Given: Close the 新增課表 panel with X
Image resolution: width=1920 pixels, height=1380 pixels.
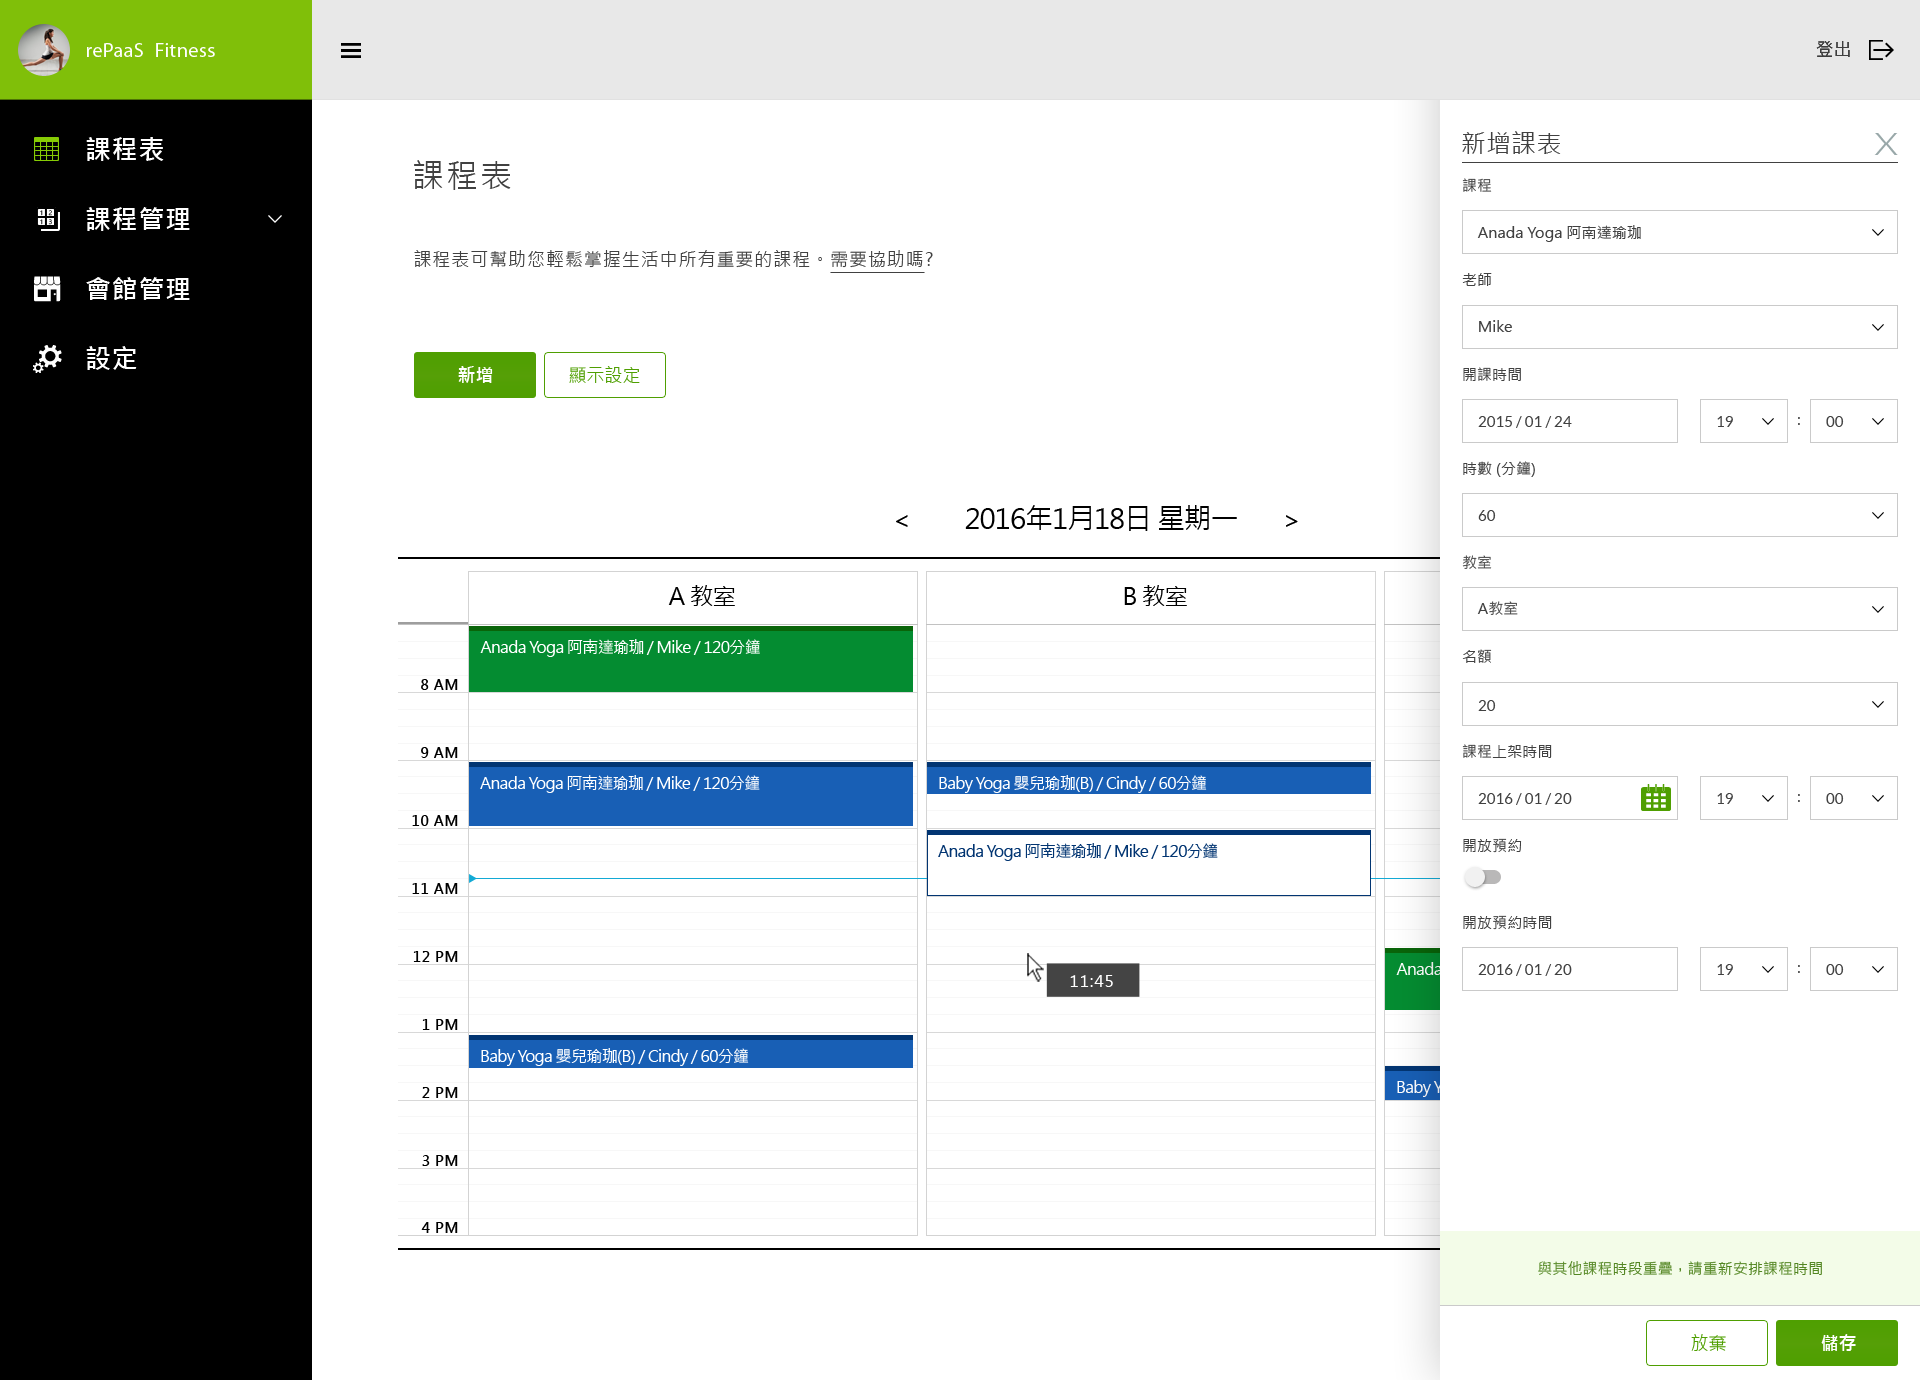Looking at the screenshot, I should [x=1885, y=144].
